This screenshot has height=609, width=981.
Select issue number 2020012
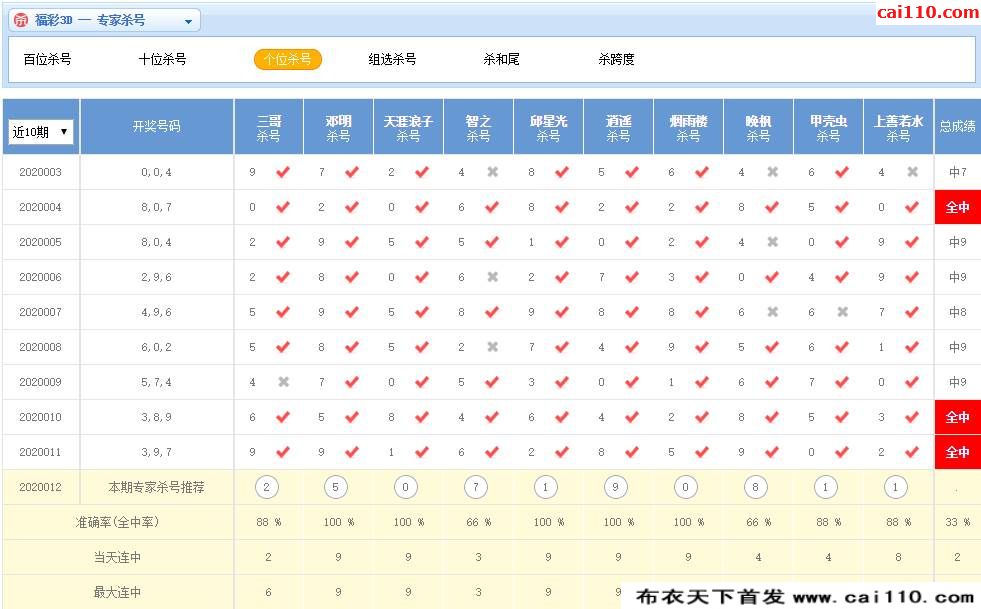coord(41,488)
